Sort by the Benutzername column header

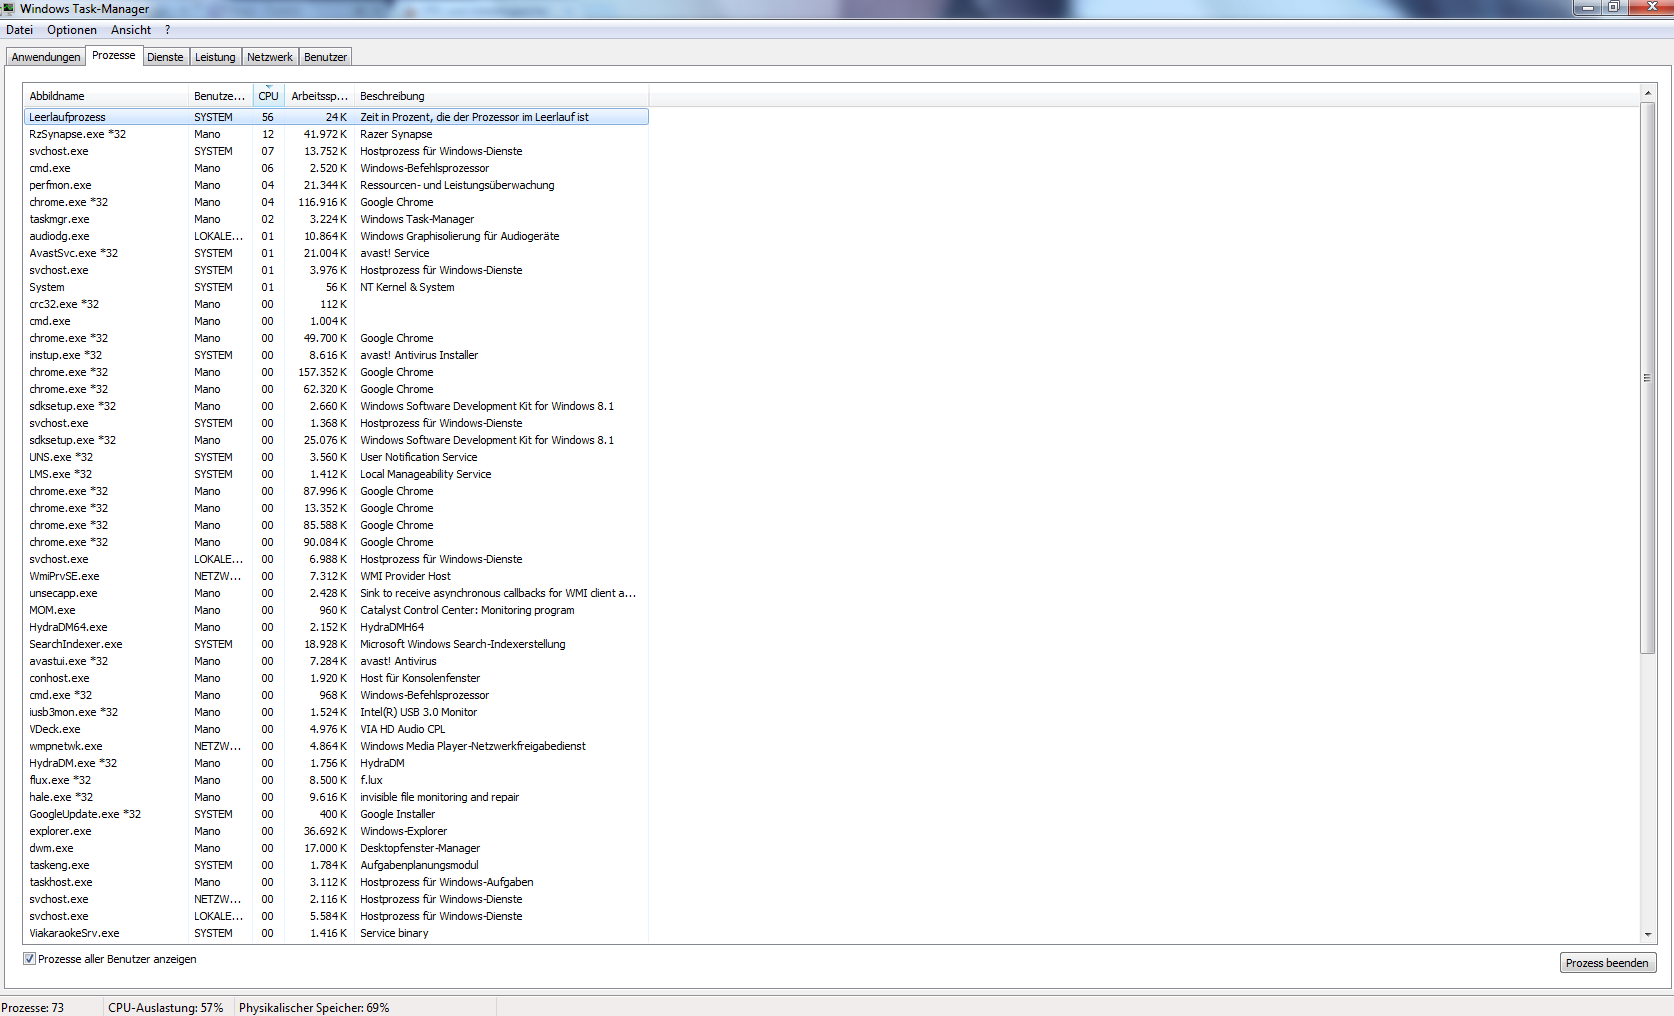click(x=220, y=96)
